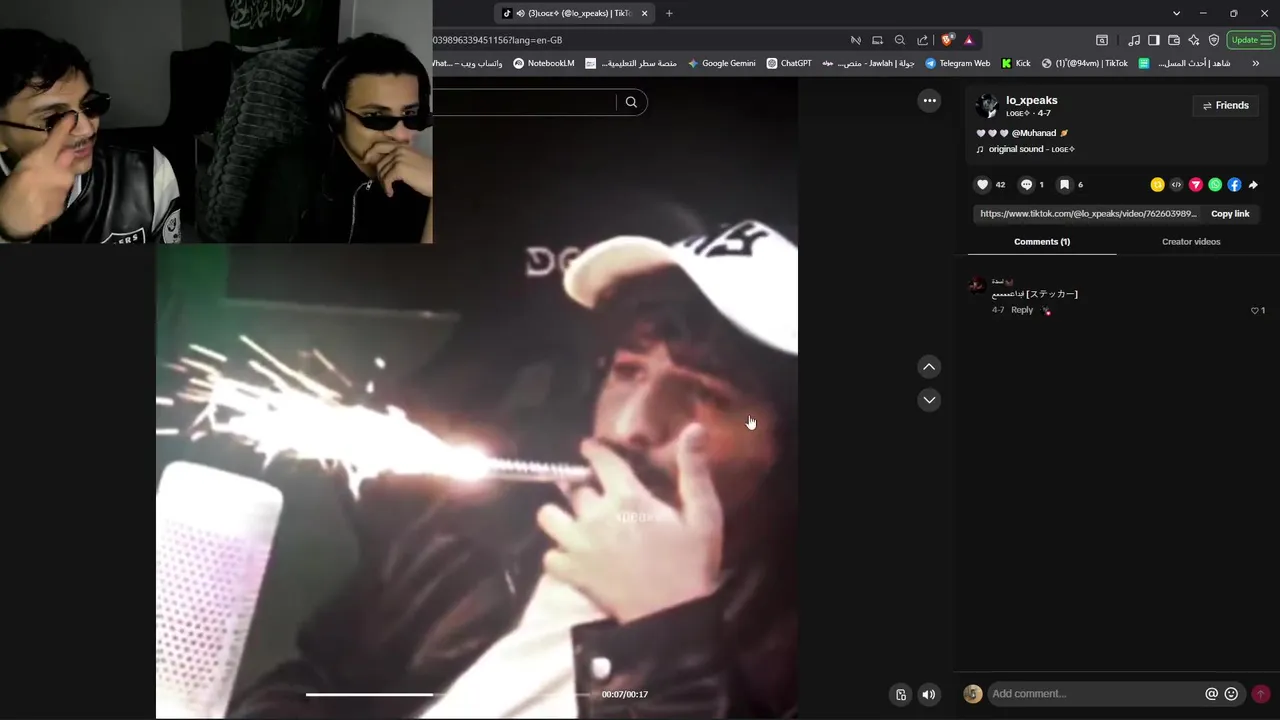Close the TikTok browser tab
The height and width of the screenshot is (720, 1280).
click(644, 13)
